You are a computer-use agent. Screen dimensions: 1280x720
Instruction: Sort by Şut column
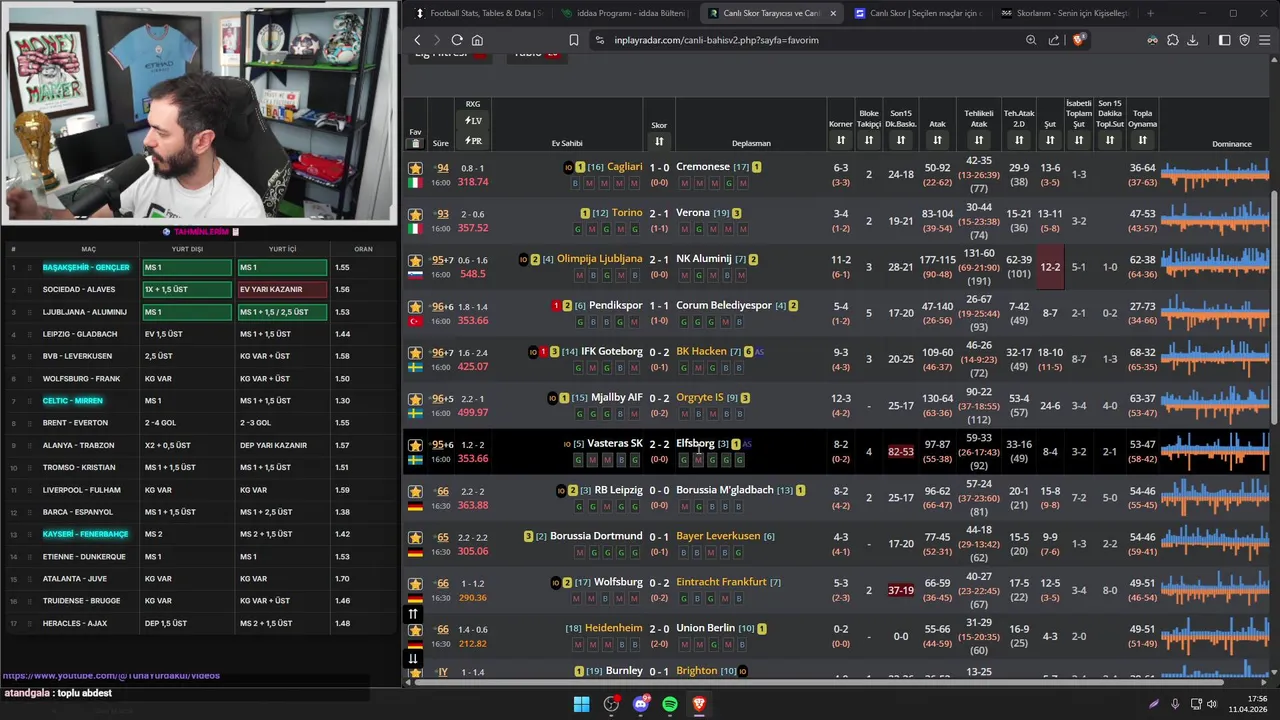[1050, 140]
